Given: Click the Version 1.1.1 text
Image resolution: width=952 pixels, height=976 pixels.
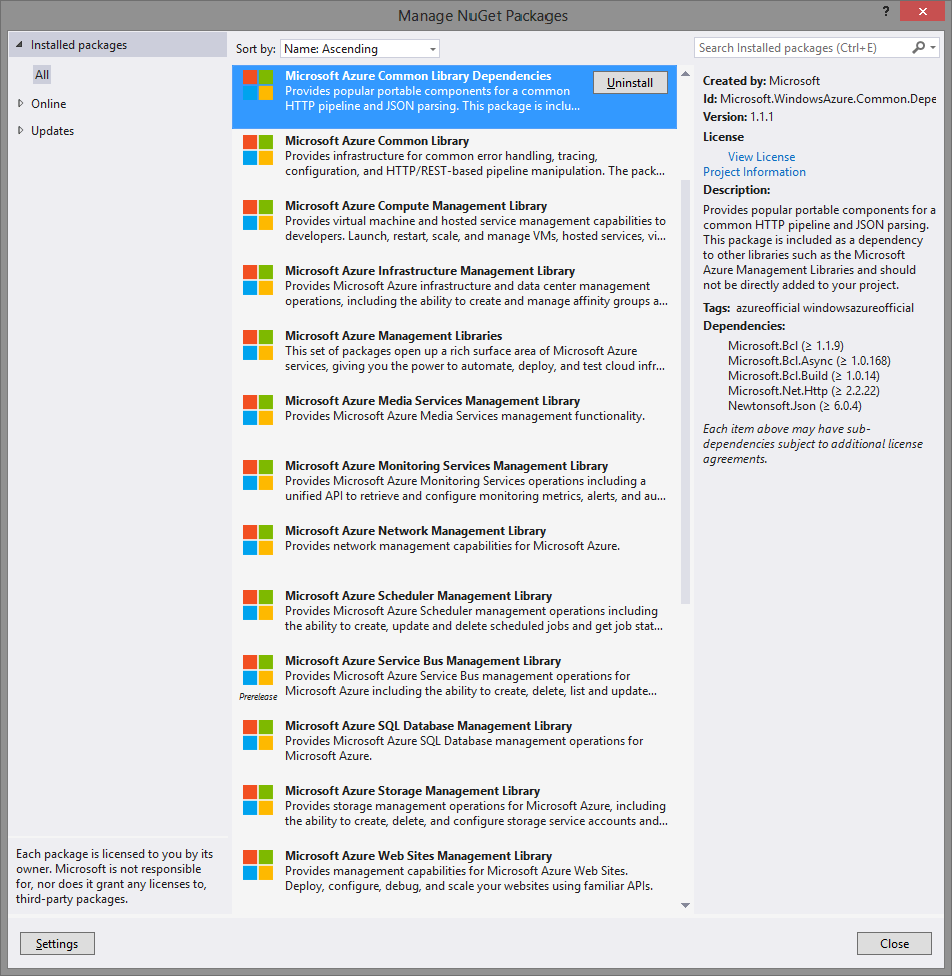Looking at the screenshot, I should [x=738, y=117].
